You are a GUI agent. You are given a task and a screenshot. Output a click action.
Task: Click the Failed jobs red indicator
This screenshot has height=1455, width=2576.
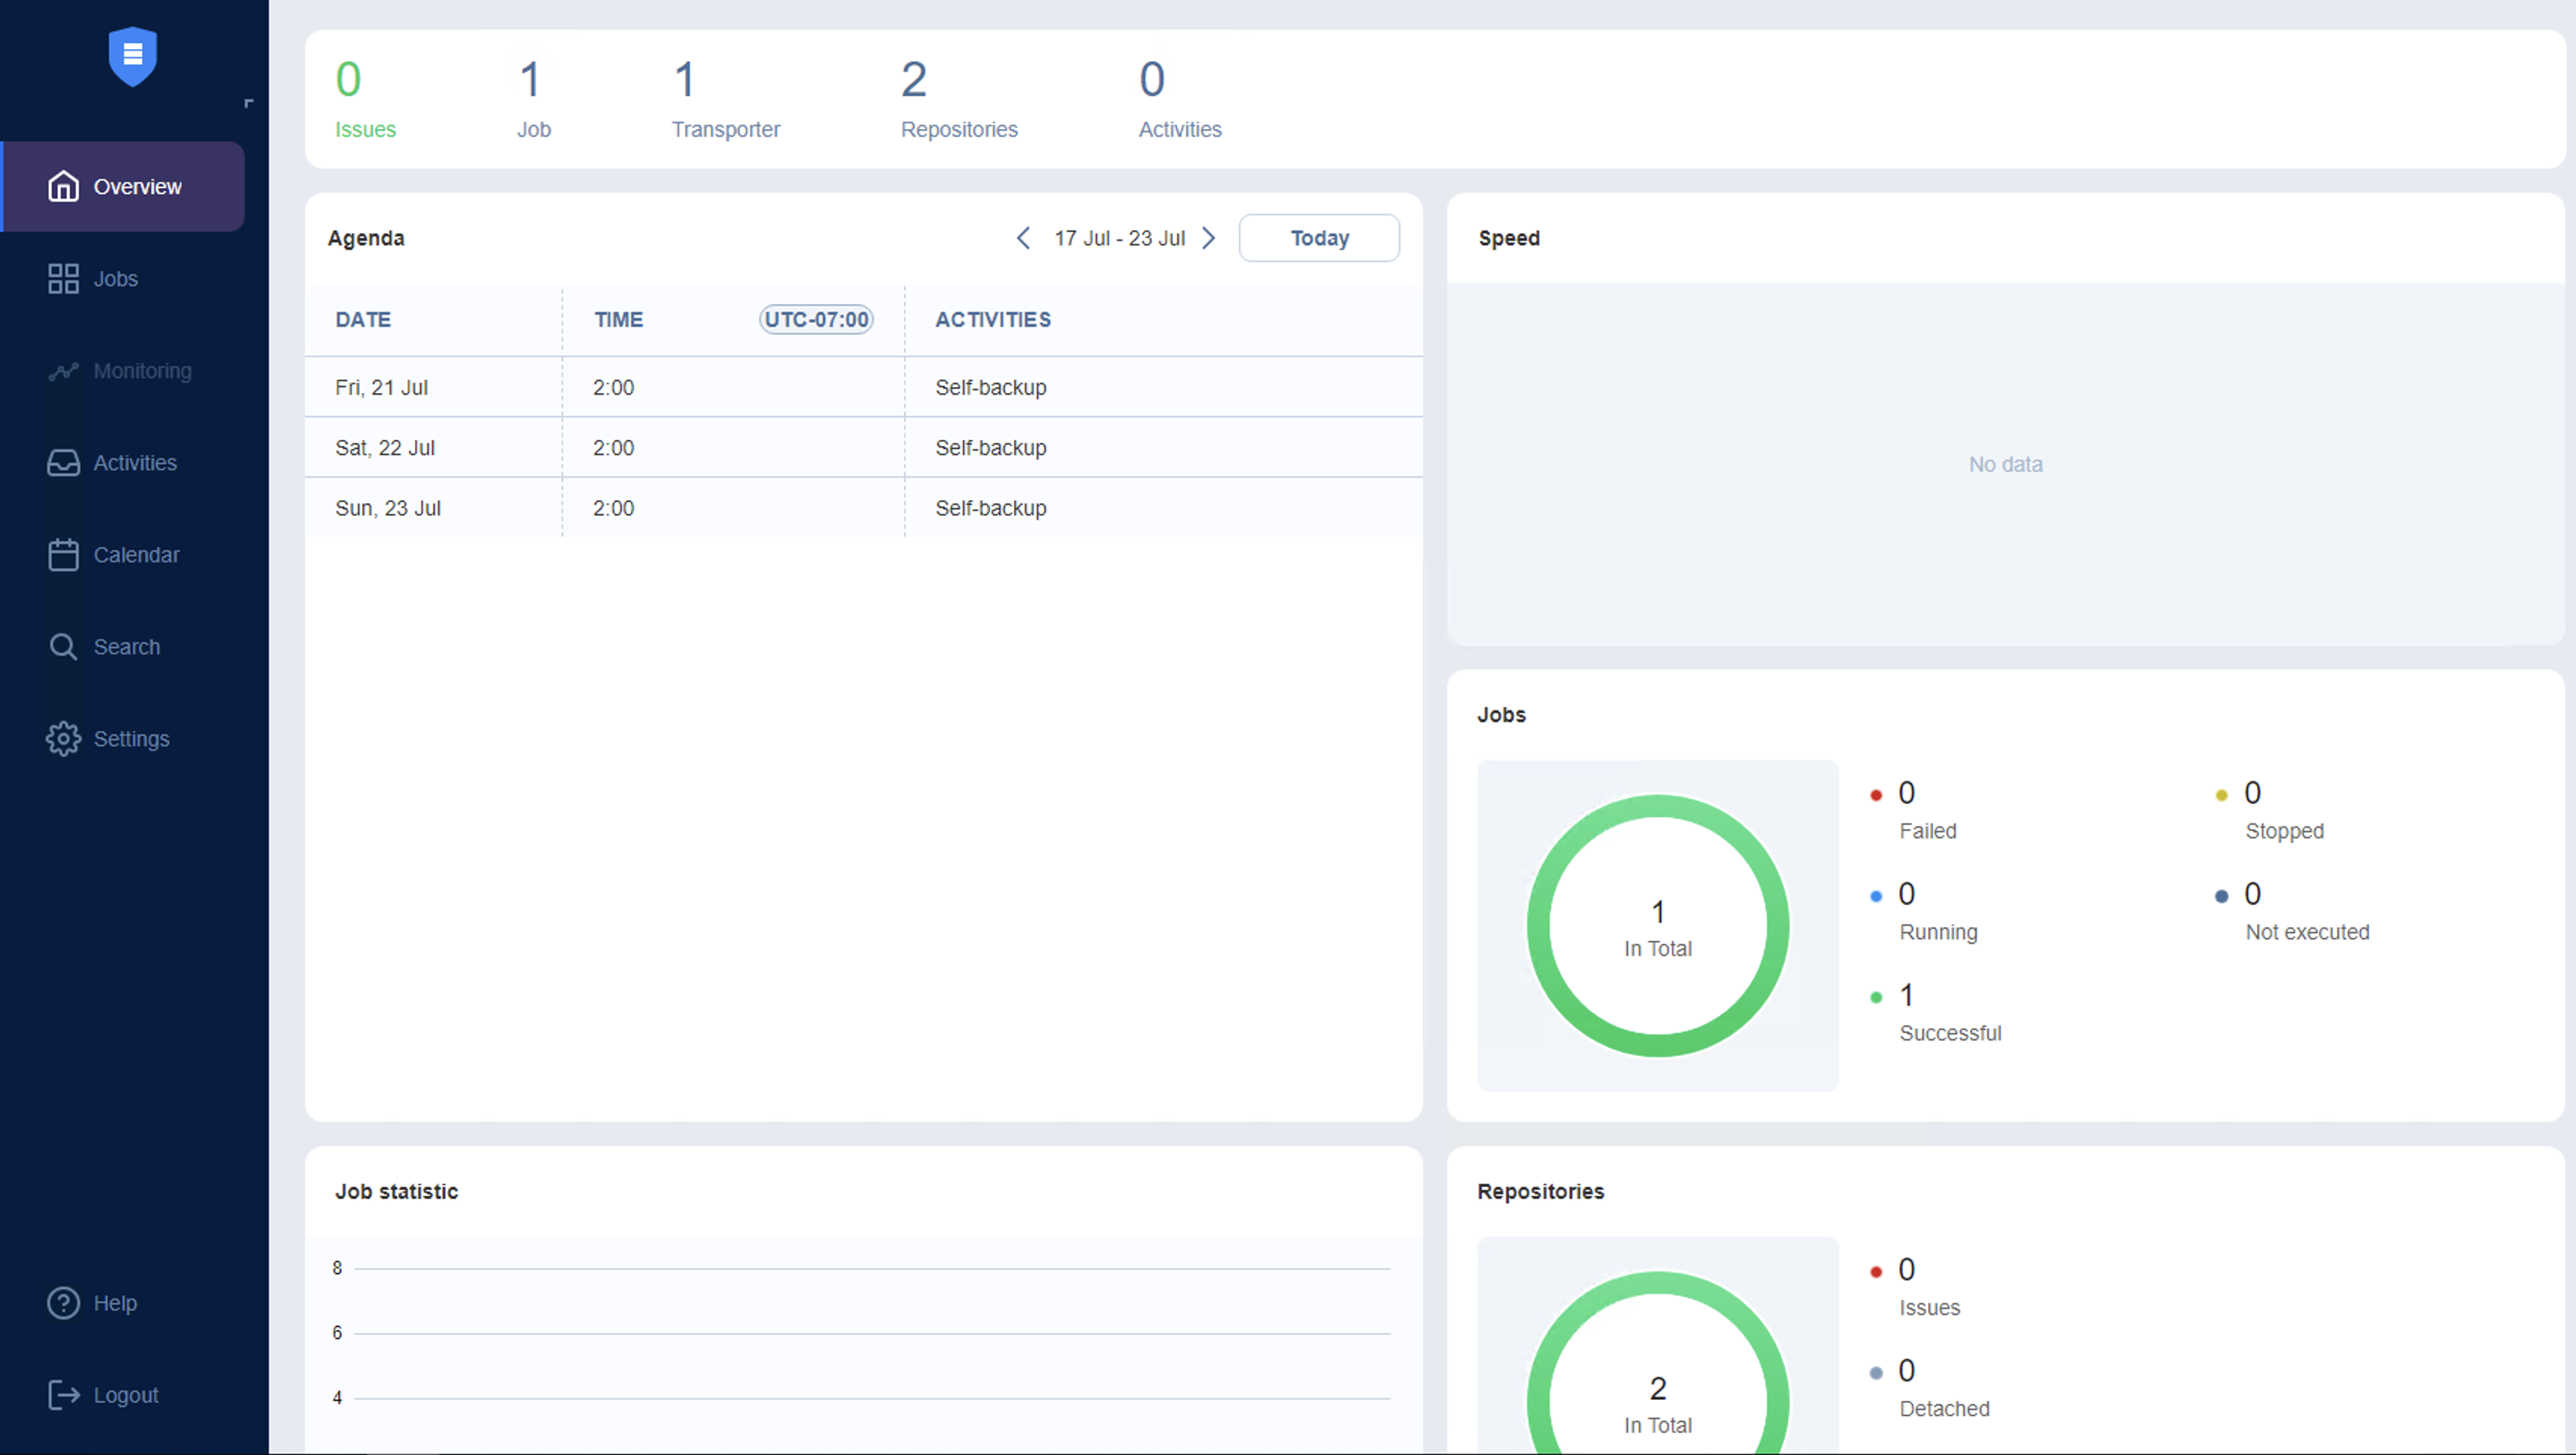[1875, 795]
